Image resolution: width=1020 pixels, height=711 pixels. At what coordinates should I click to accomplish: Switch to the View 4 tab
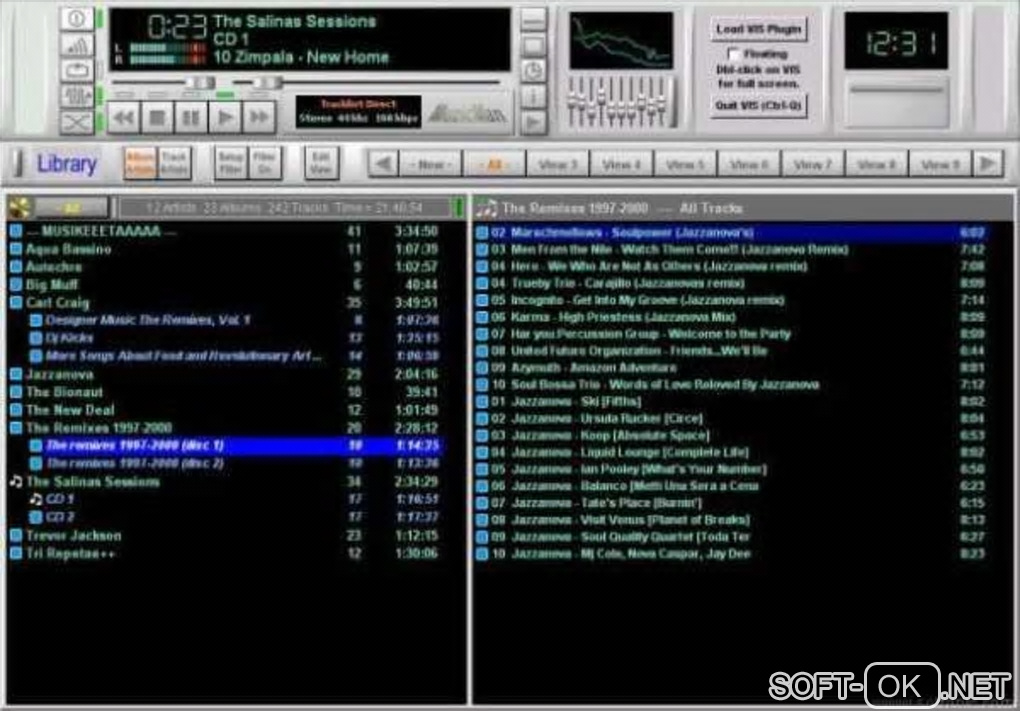[x=622, y=164]
